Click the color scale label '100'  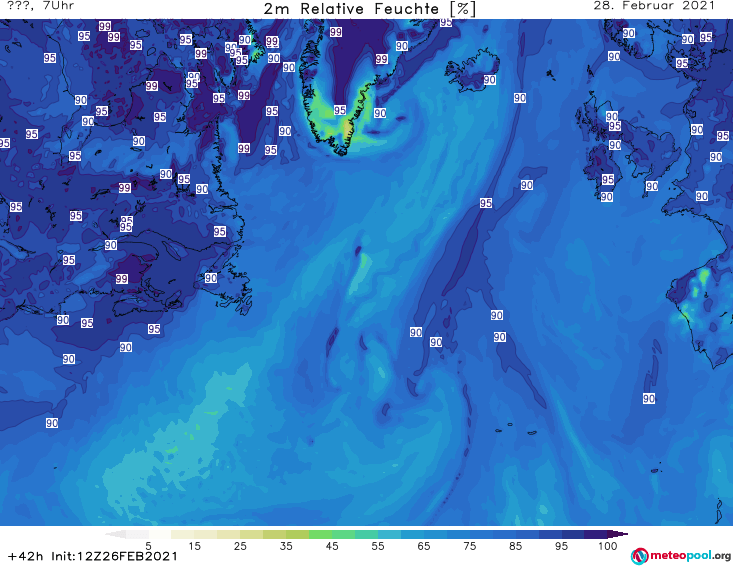608,546
